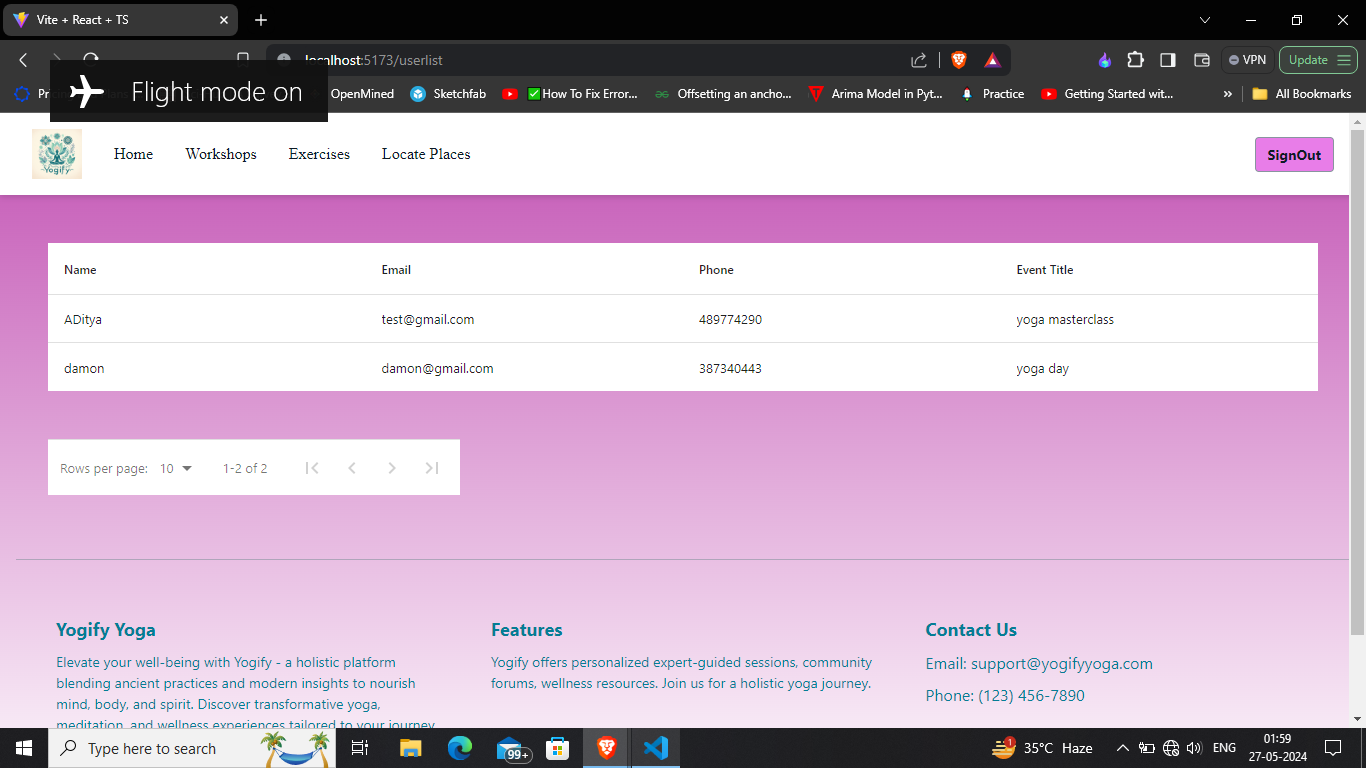The image size is (1366, 768).
Task: Open the All Bookmarks folder
Action: 1301,94
